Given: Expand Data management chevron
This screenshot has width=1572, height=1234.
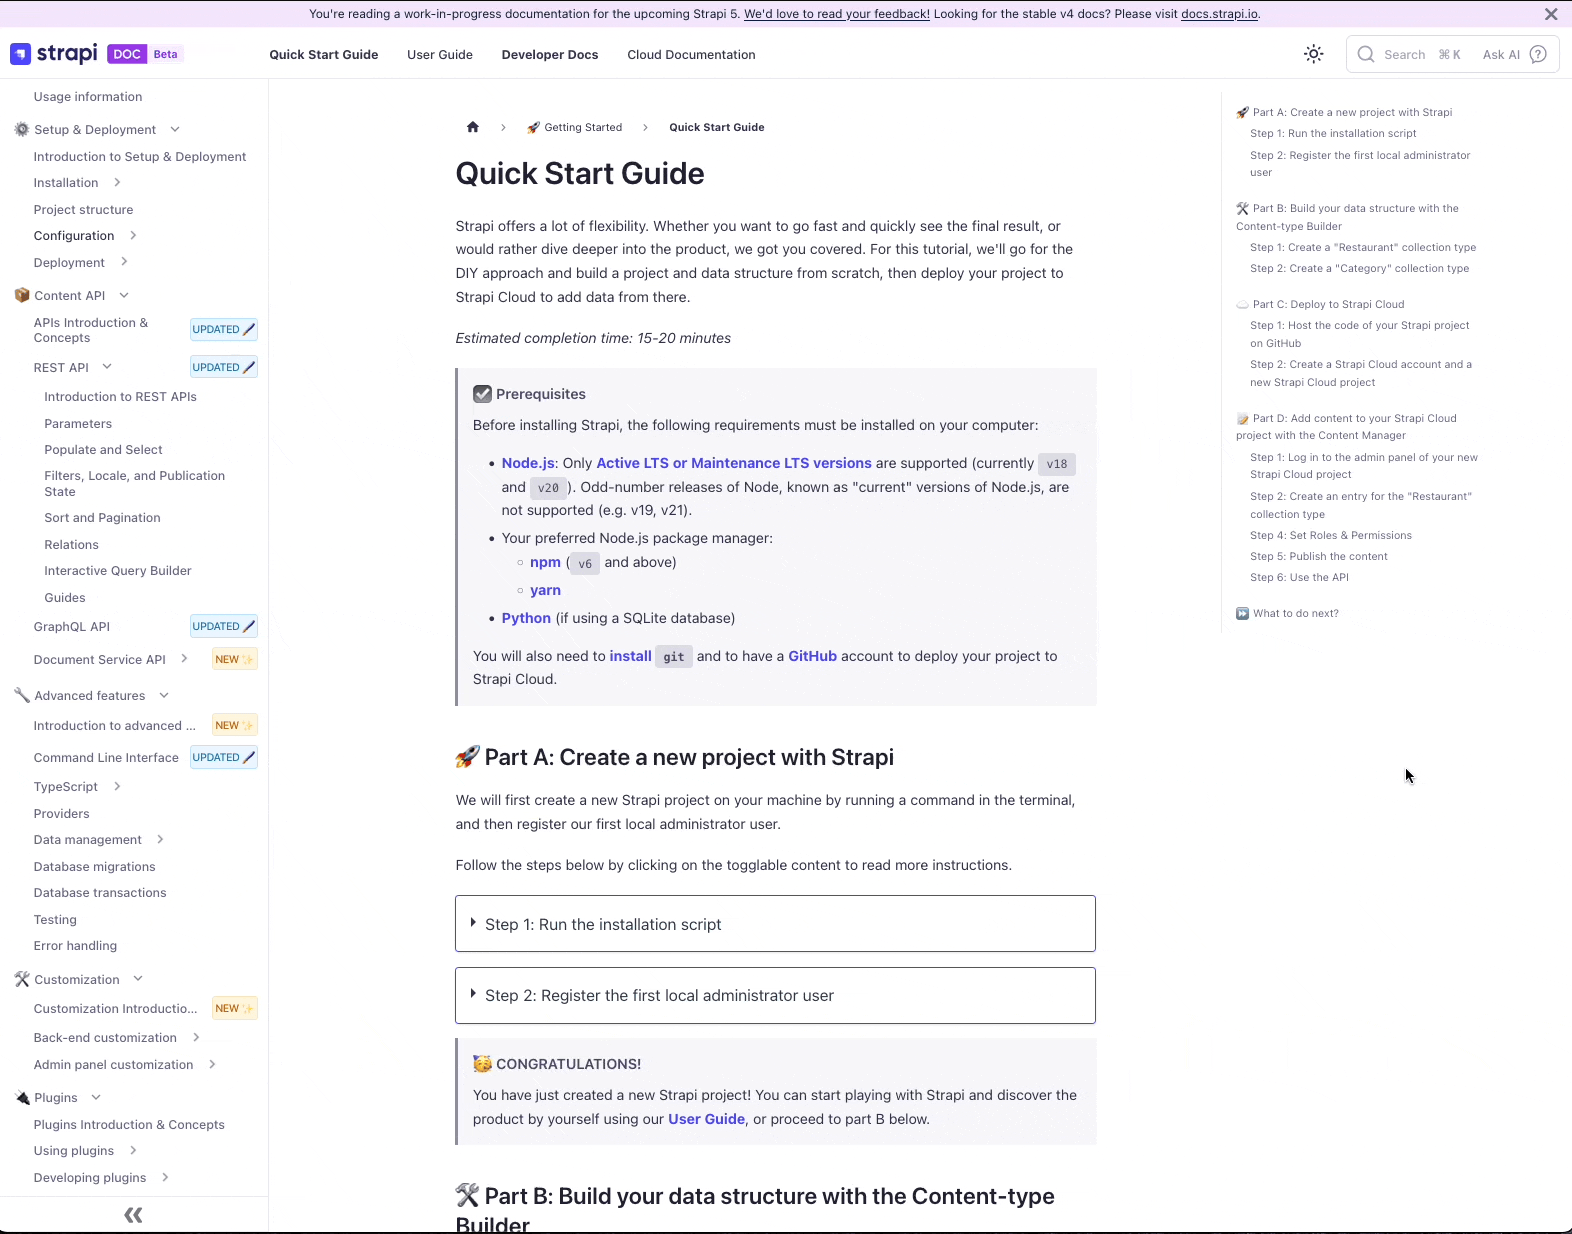Looking at the screenshot, I should (160, 840).
